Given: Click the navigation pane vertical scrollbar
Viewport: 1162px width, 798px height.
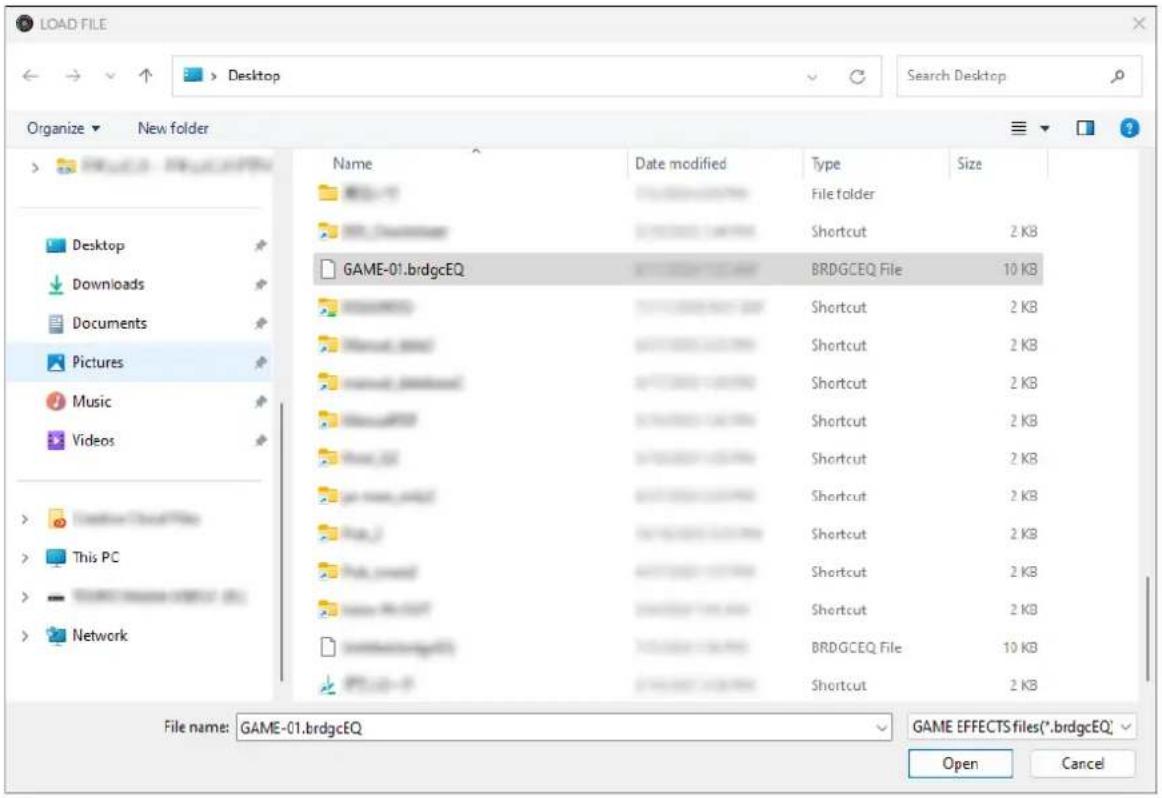Looking at the screenshot, I should tap(282, 541).
